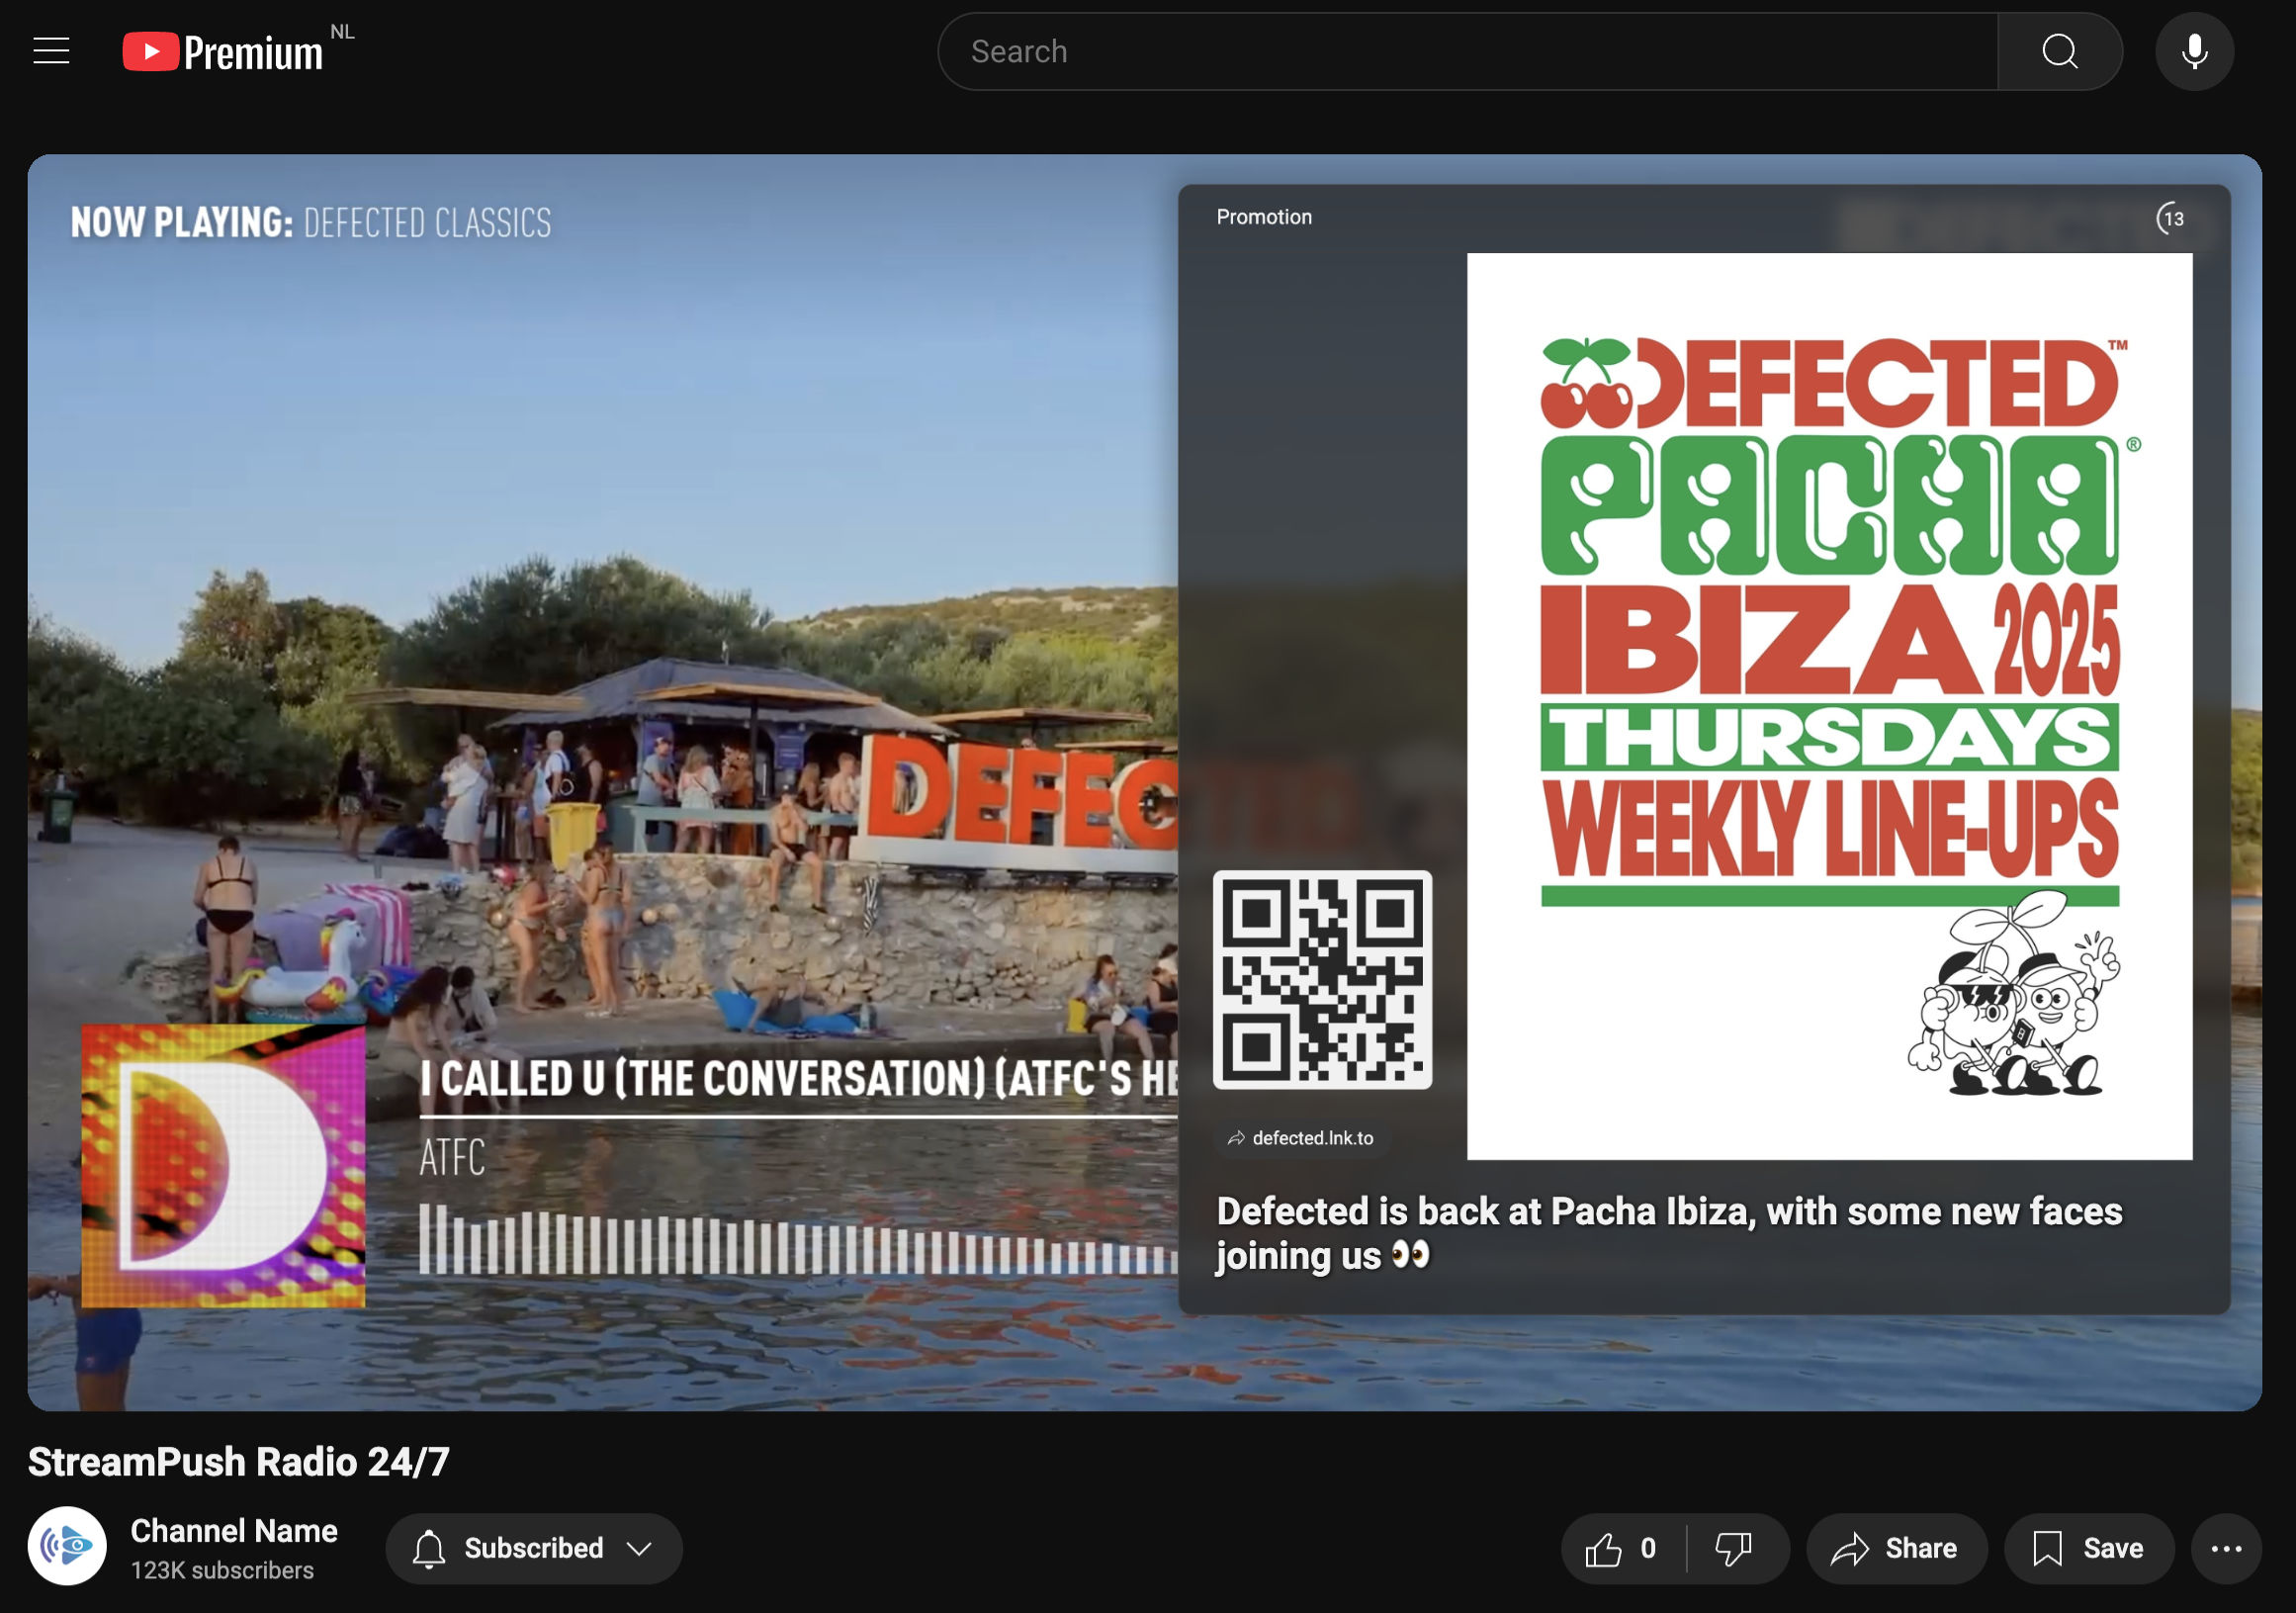Click the NL country code badge

point(342,32)
